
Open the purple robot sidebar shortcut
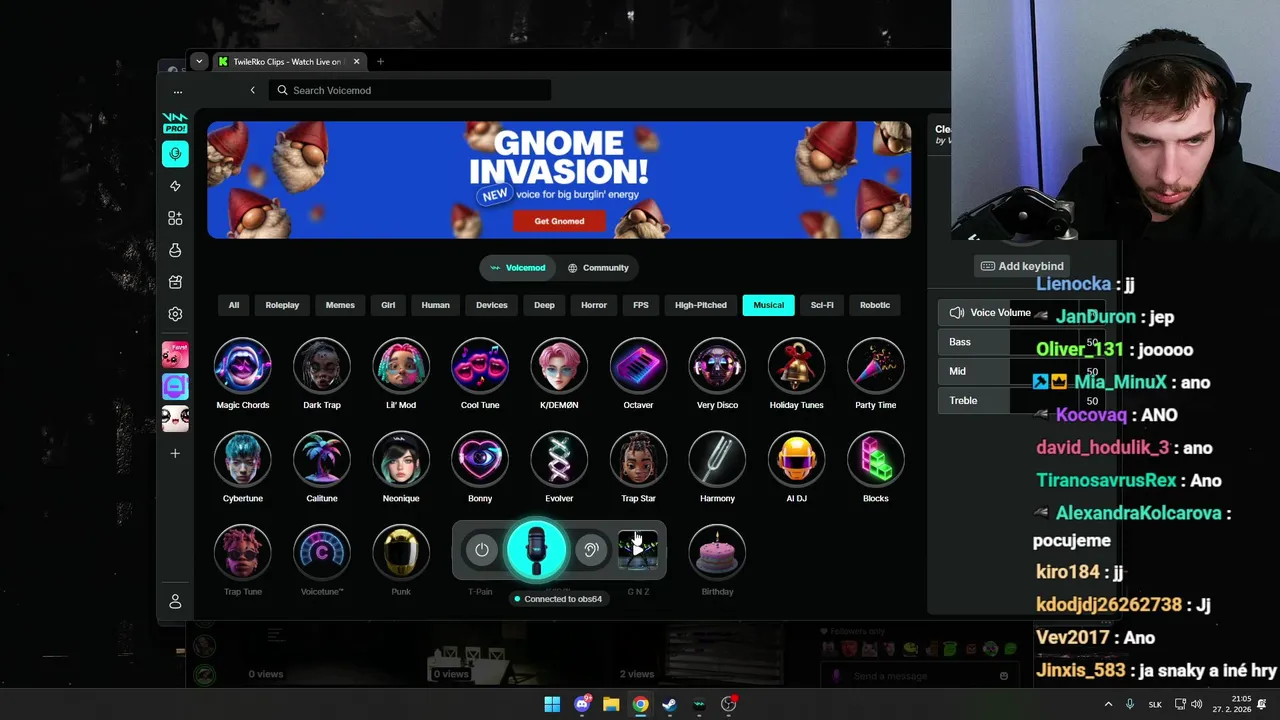175,386
